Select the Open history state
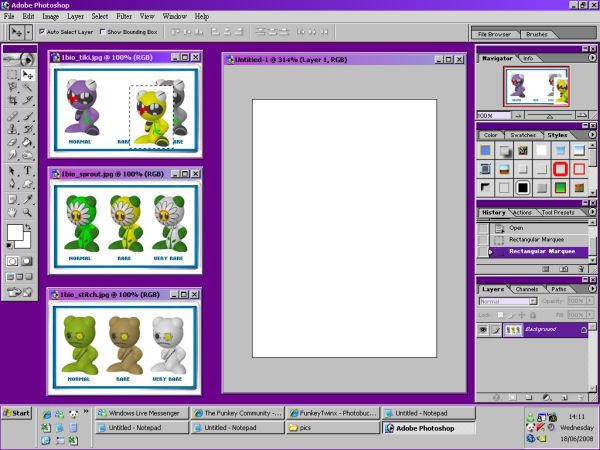600x450 pixels. coord(539,228)
